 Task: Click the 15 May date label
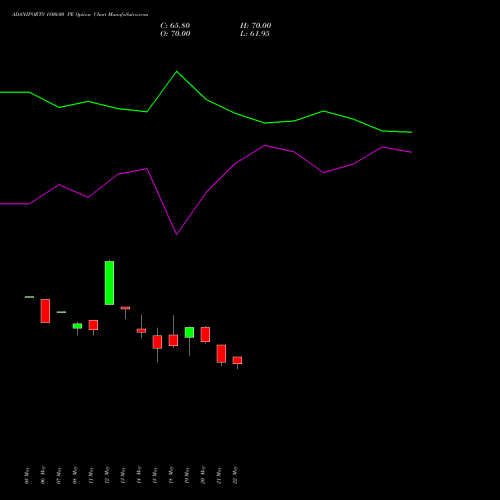155,476
